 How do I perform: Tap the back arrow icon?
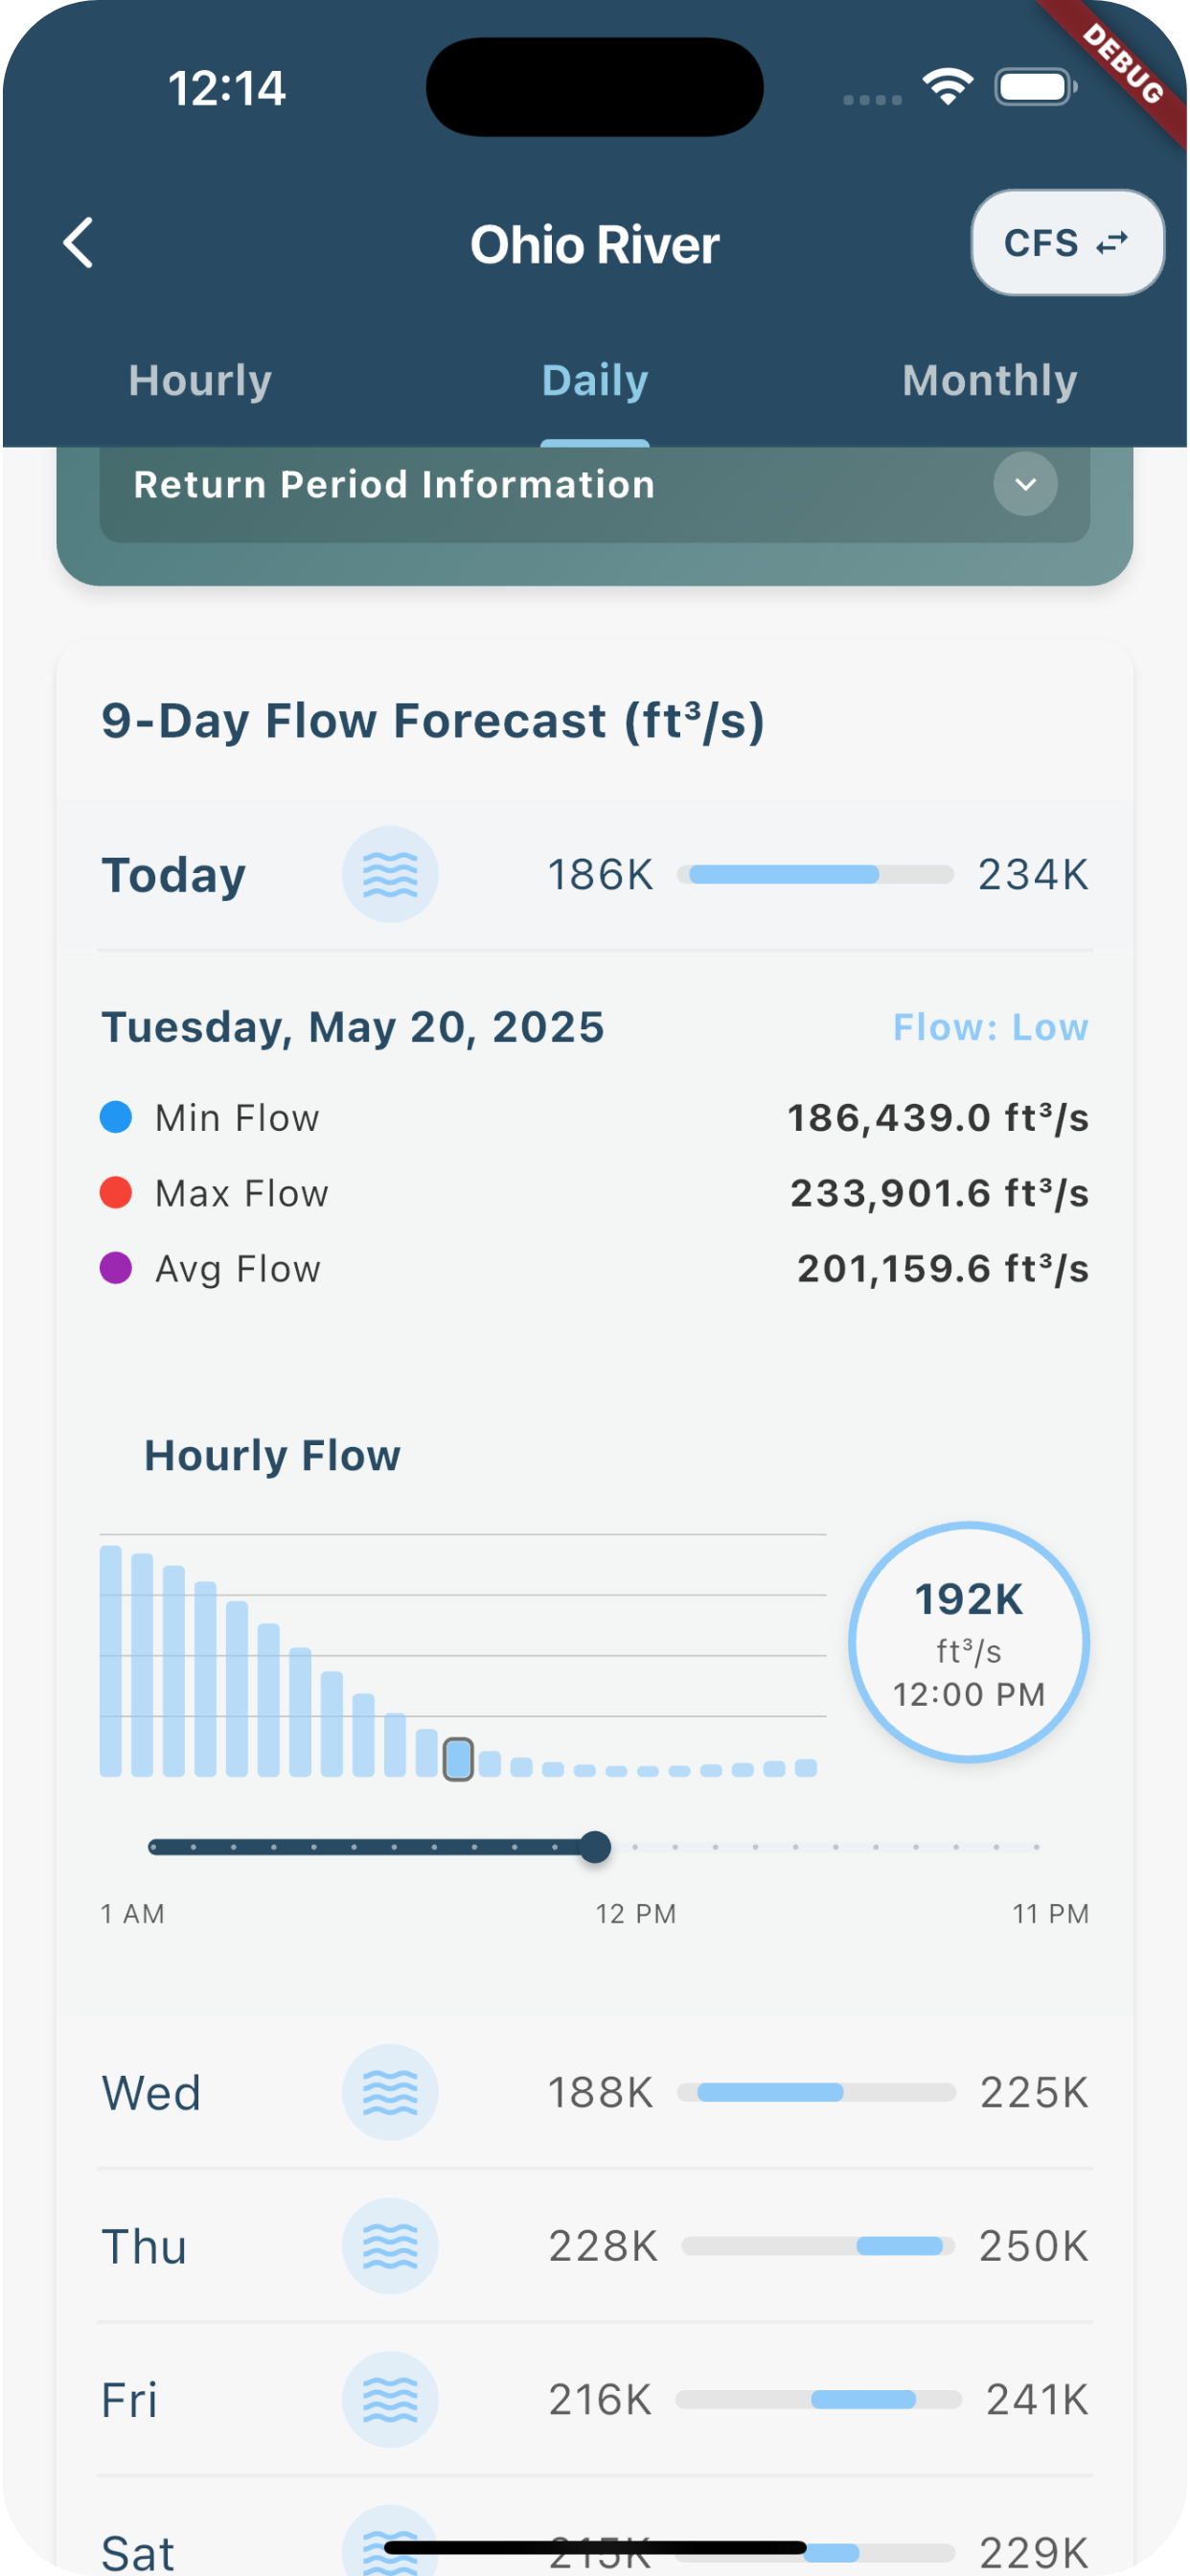(79, 243)
